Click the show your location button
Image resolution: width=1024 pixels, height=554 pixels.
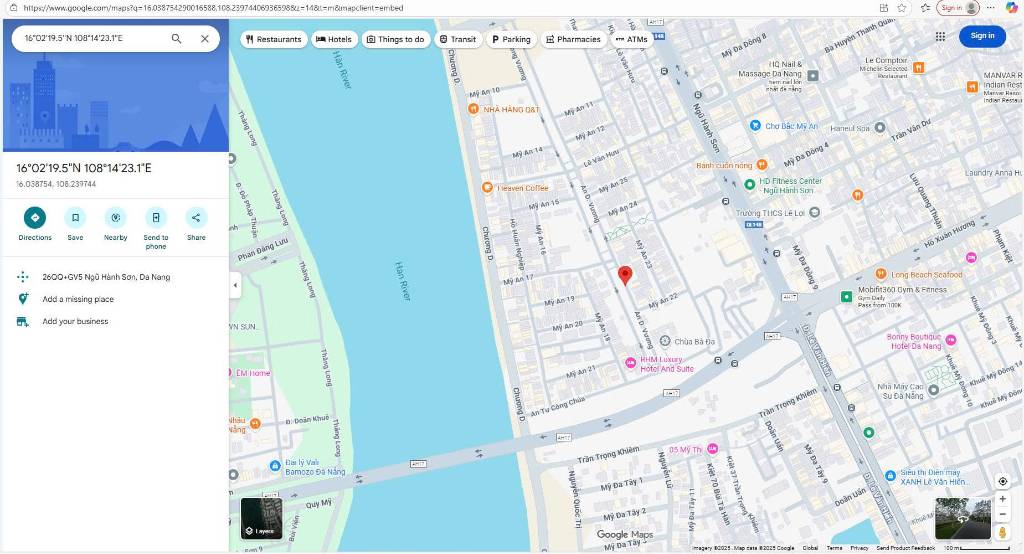click(1003, 481)
